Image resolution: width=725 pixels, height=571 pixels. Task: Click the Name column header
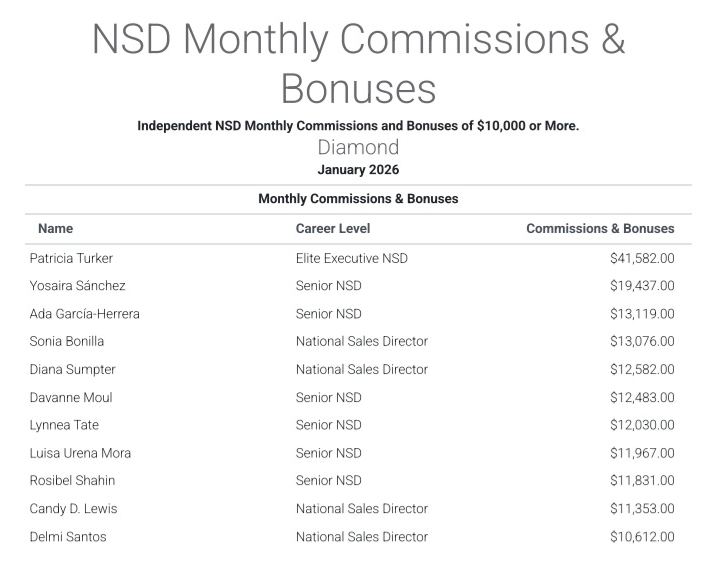click(x=55, y=229)
